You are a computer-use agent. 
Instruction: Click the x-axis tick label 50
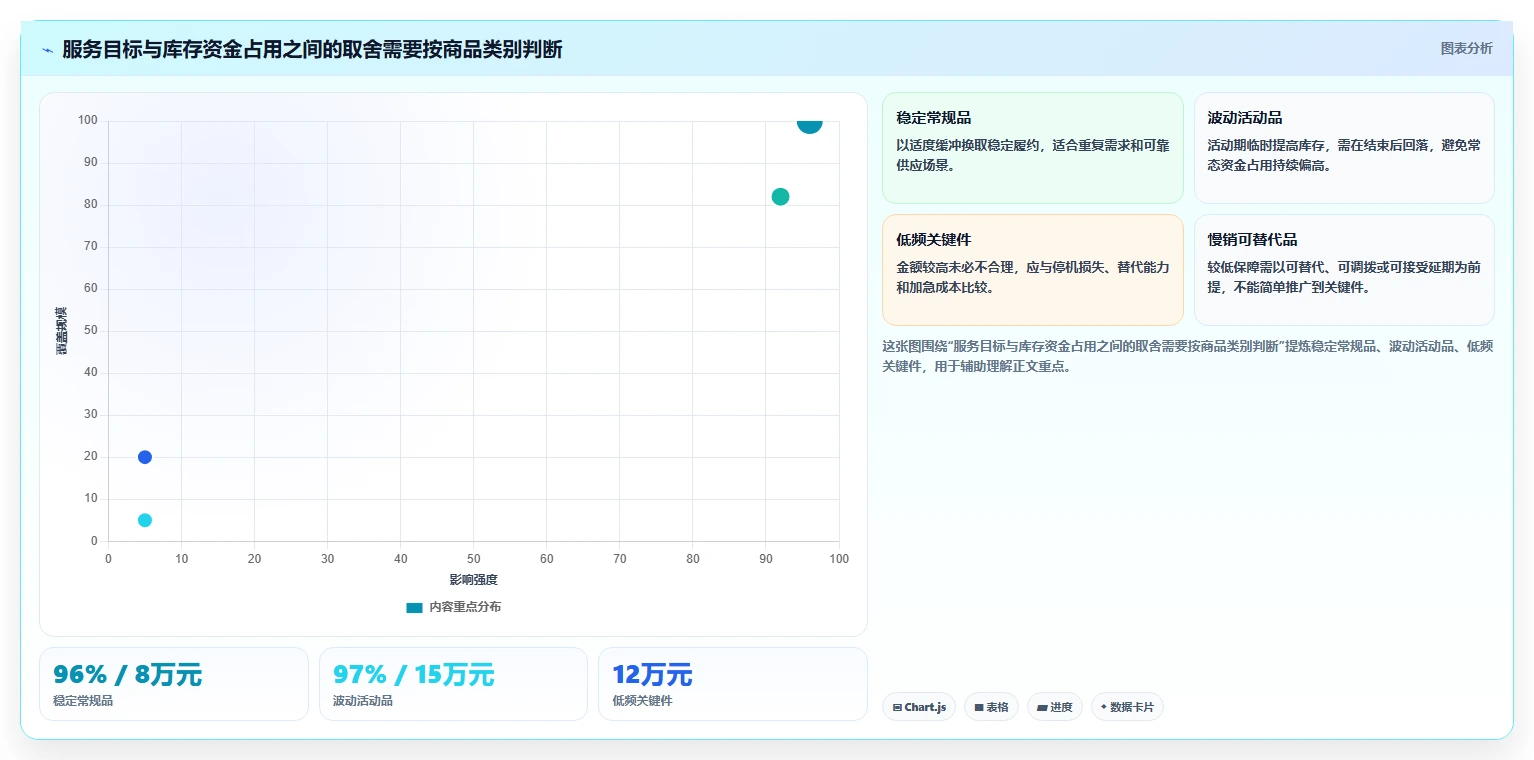click(x=473, y=559)
